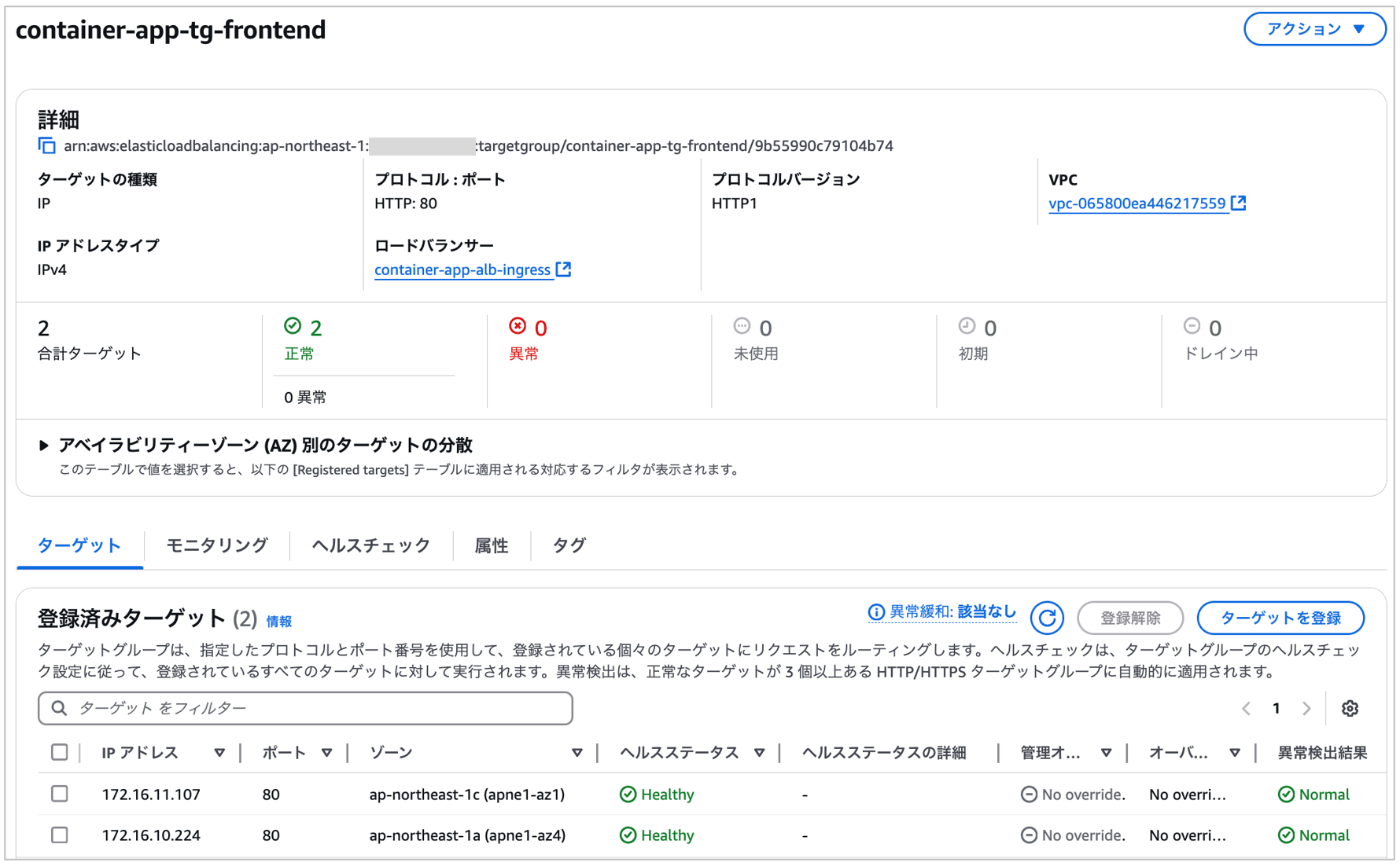The height and width of the screenshot is (866, 1400).
Task: Click the ターゲットを登録 button
Action: [x=1281, y=618]
